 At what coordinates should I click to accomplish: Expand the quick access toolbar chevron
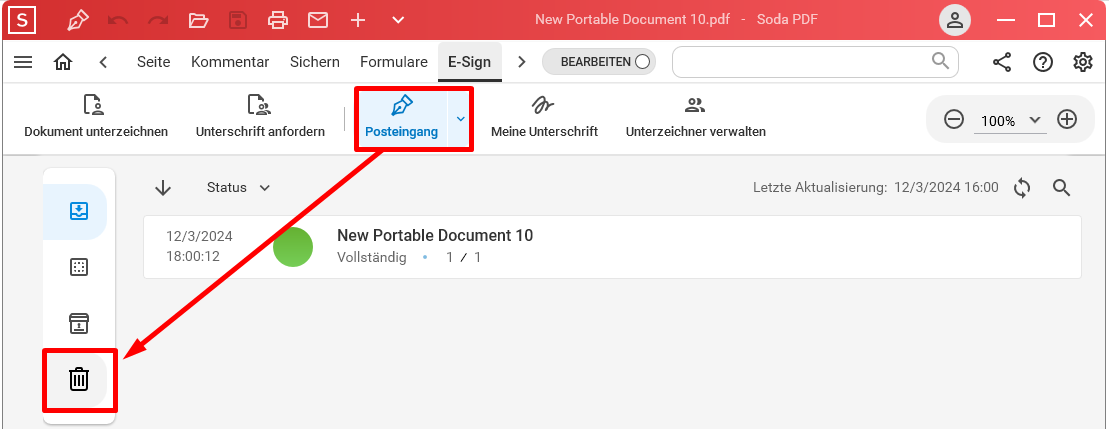point(398,20)
